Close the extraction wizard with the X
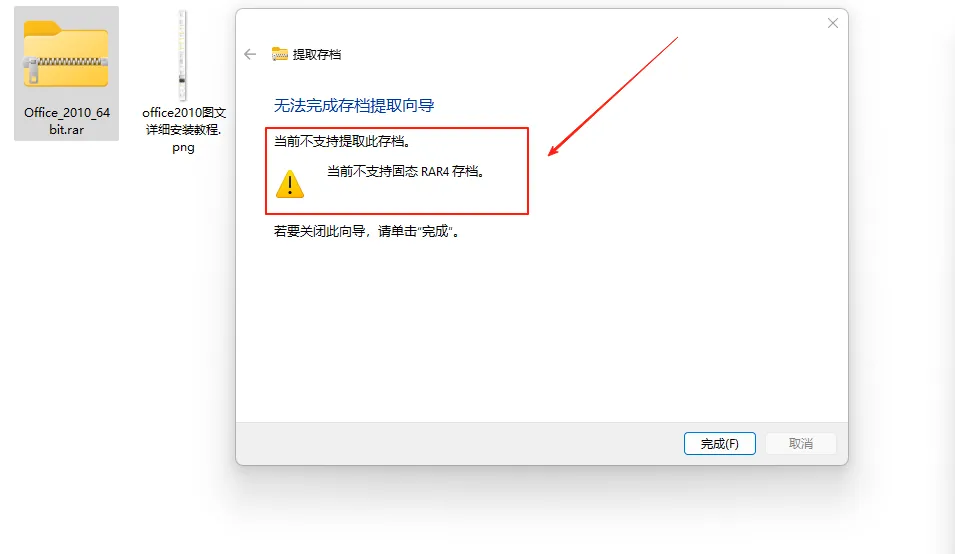The width and height of the screenshot is (955, 554). pyautogui.click(x=833, y=23)
